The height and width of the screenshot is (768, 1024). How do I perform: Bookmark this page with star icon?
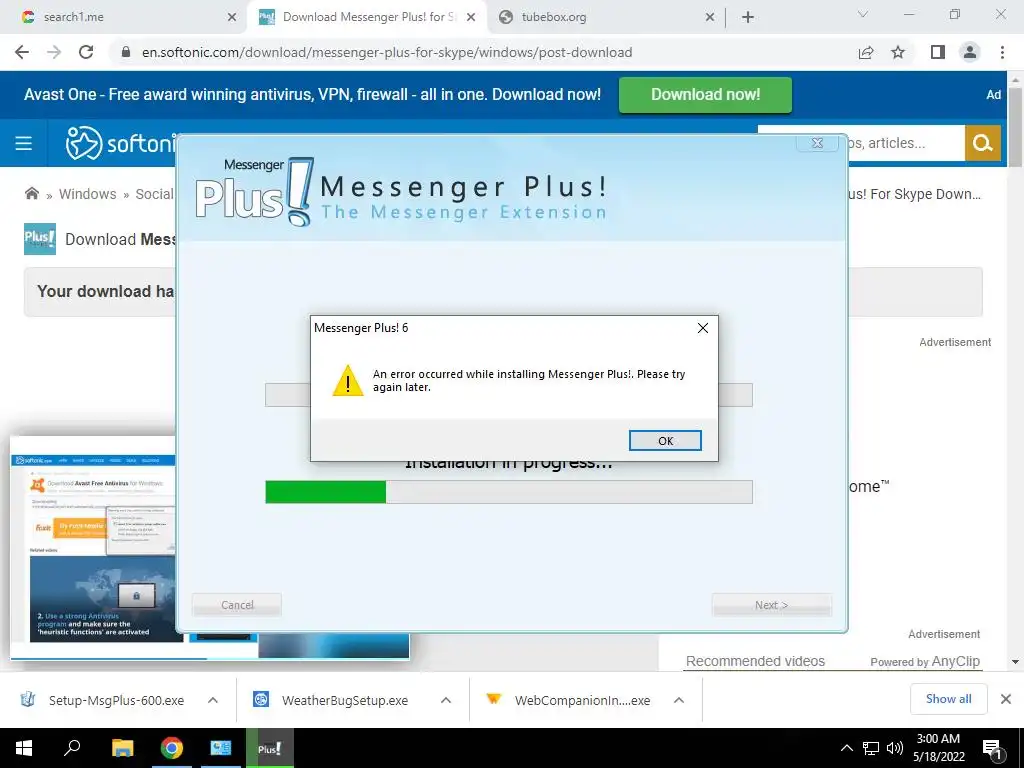[898, 52]
